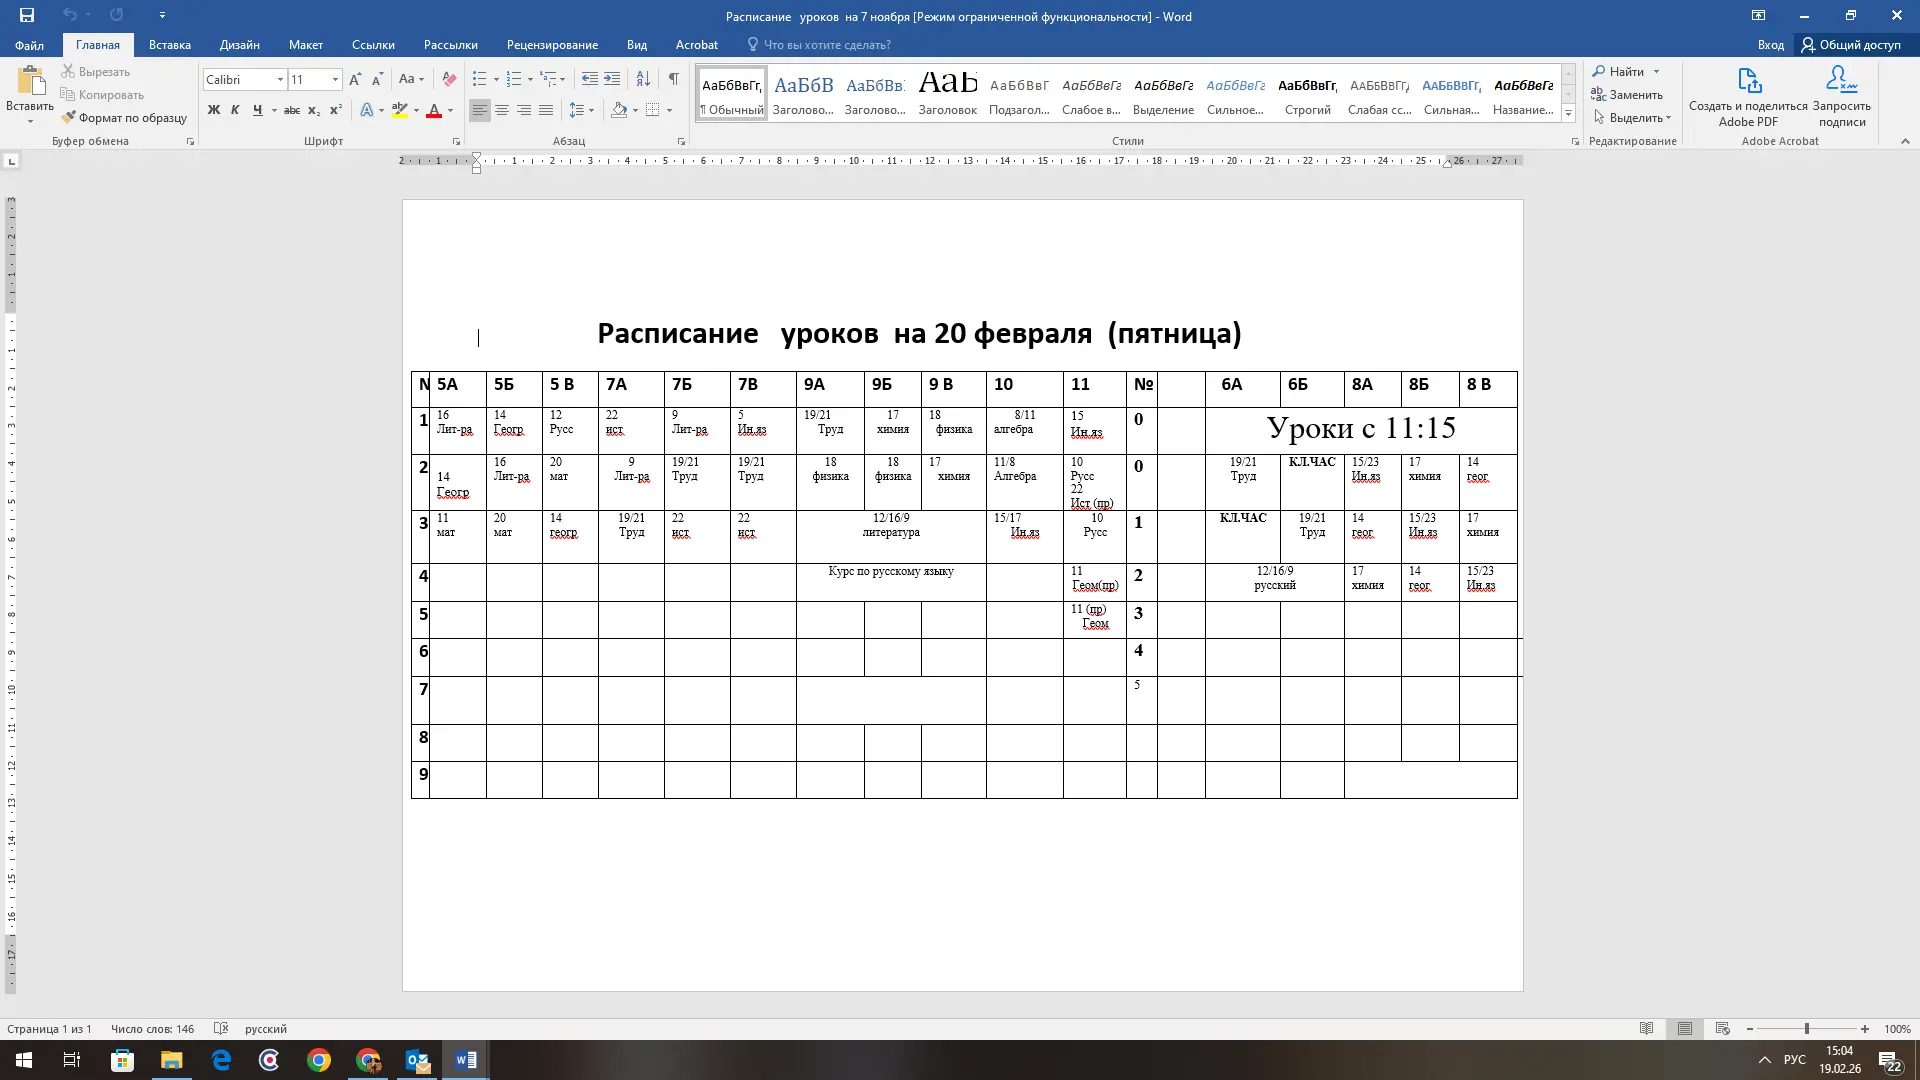Click the zoom slider handle in status bar
The height and width of the screenshot is (1080, 1920).
click(1806, 1029)
